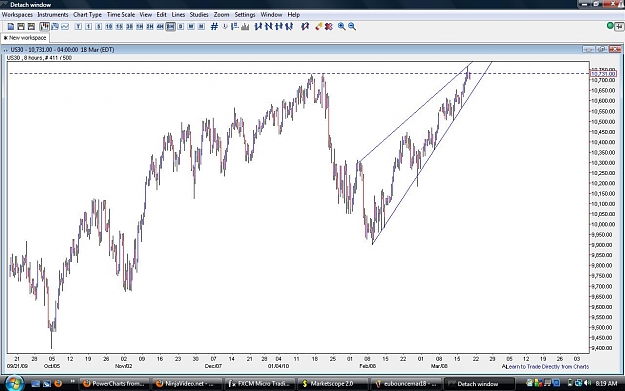The image size is (625, 391).
Task: Click the zoom out magnifier
Action: point(352,26)
